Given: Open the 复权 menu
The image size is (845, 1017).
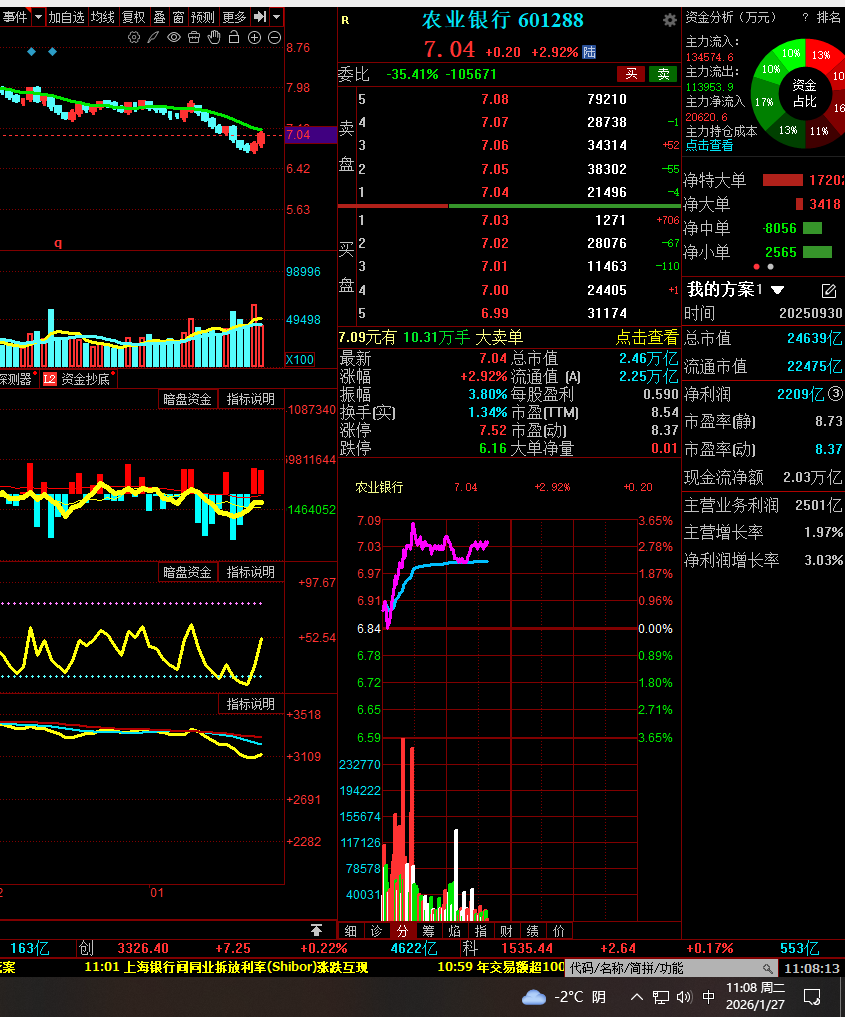Looking at the screenshot, I should (x=134, y=17).
